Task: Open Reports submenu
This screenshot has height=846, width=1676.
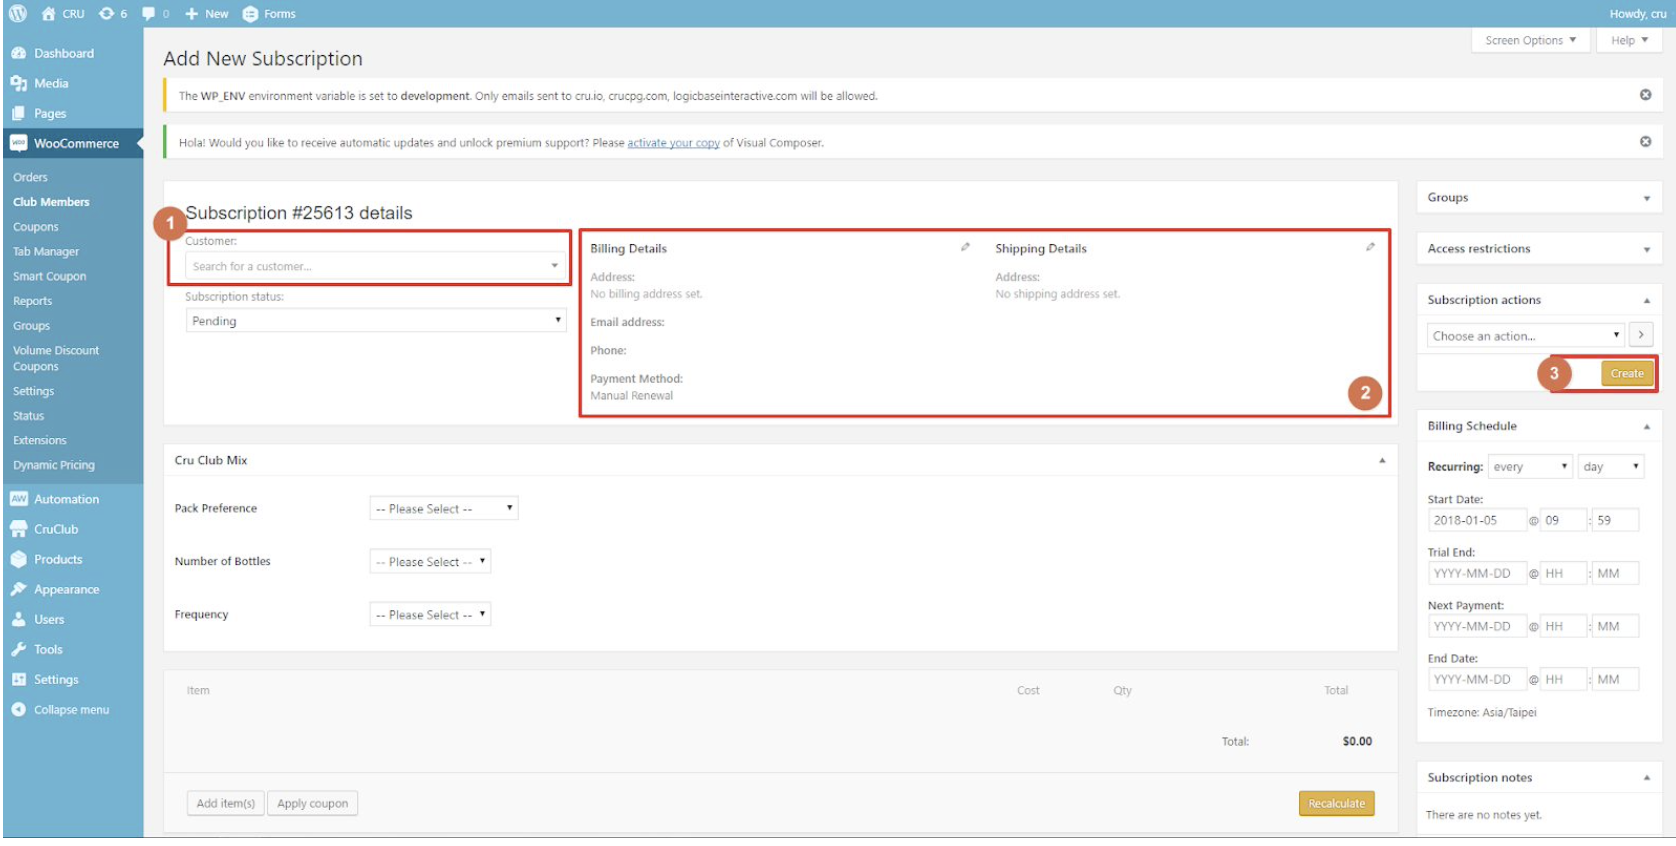Action: point(32,301)
